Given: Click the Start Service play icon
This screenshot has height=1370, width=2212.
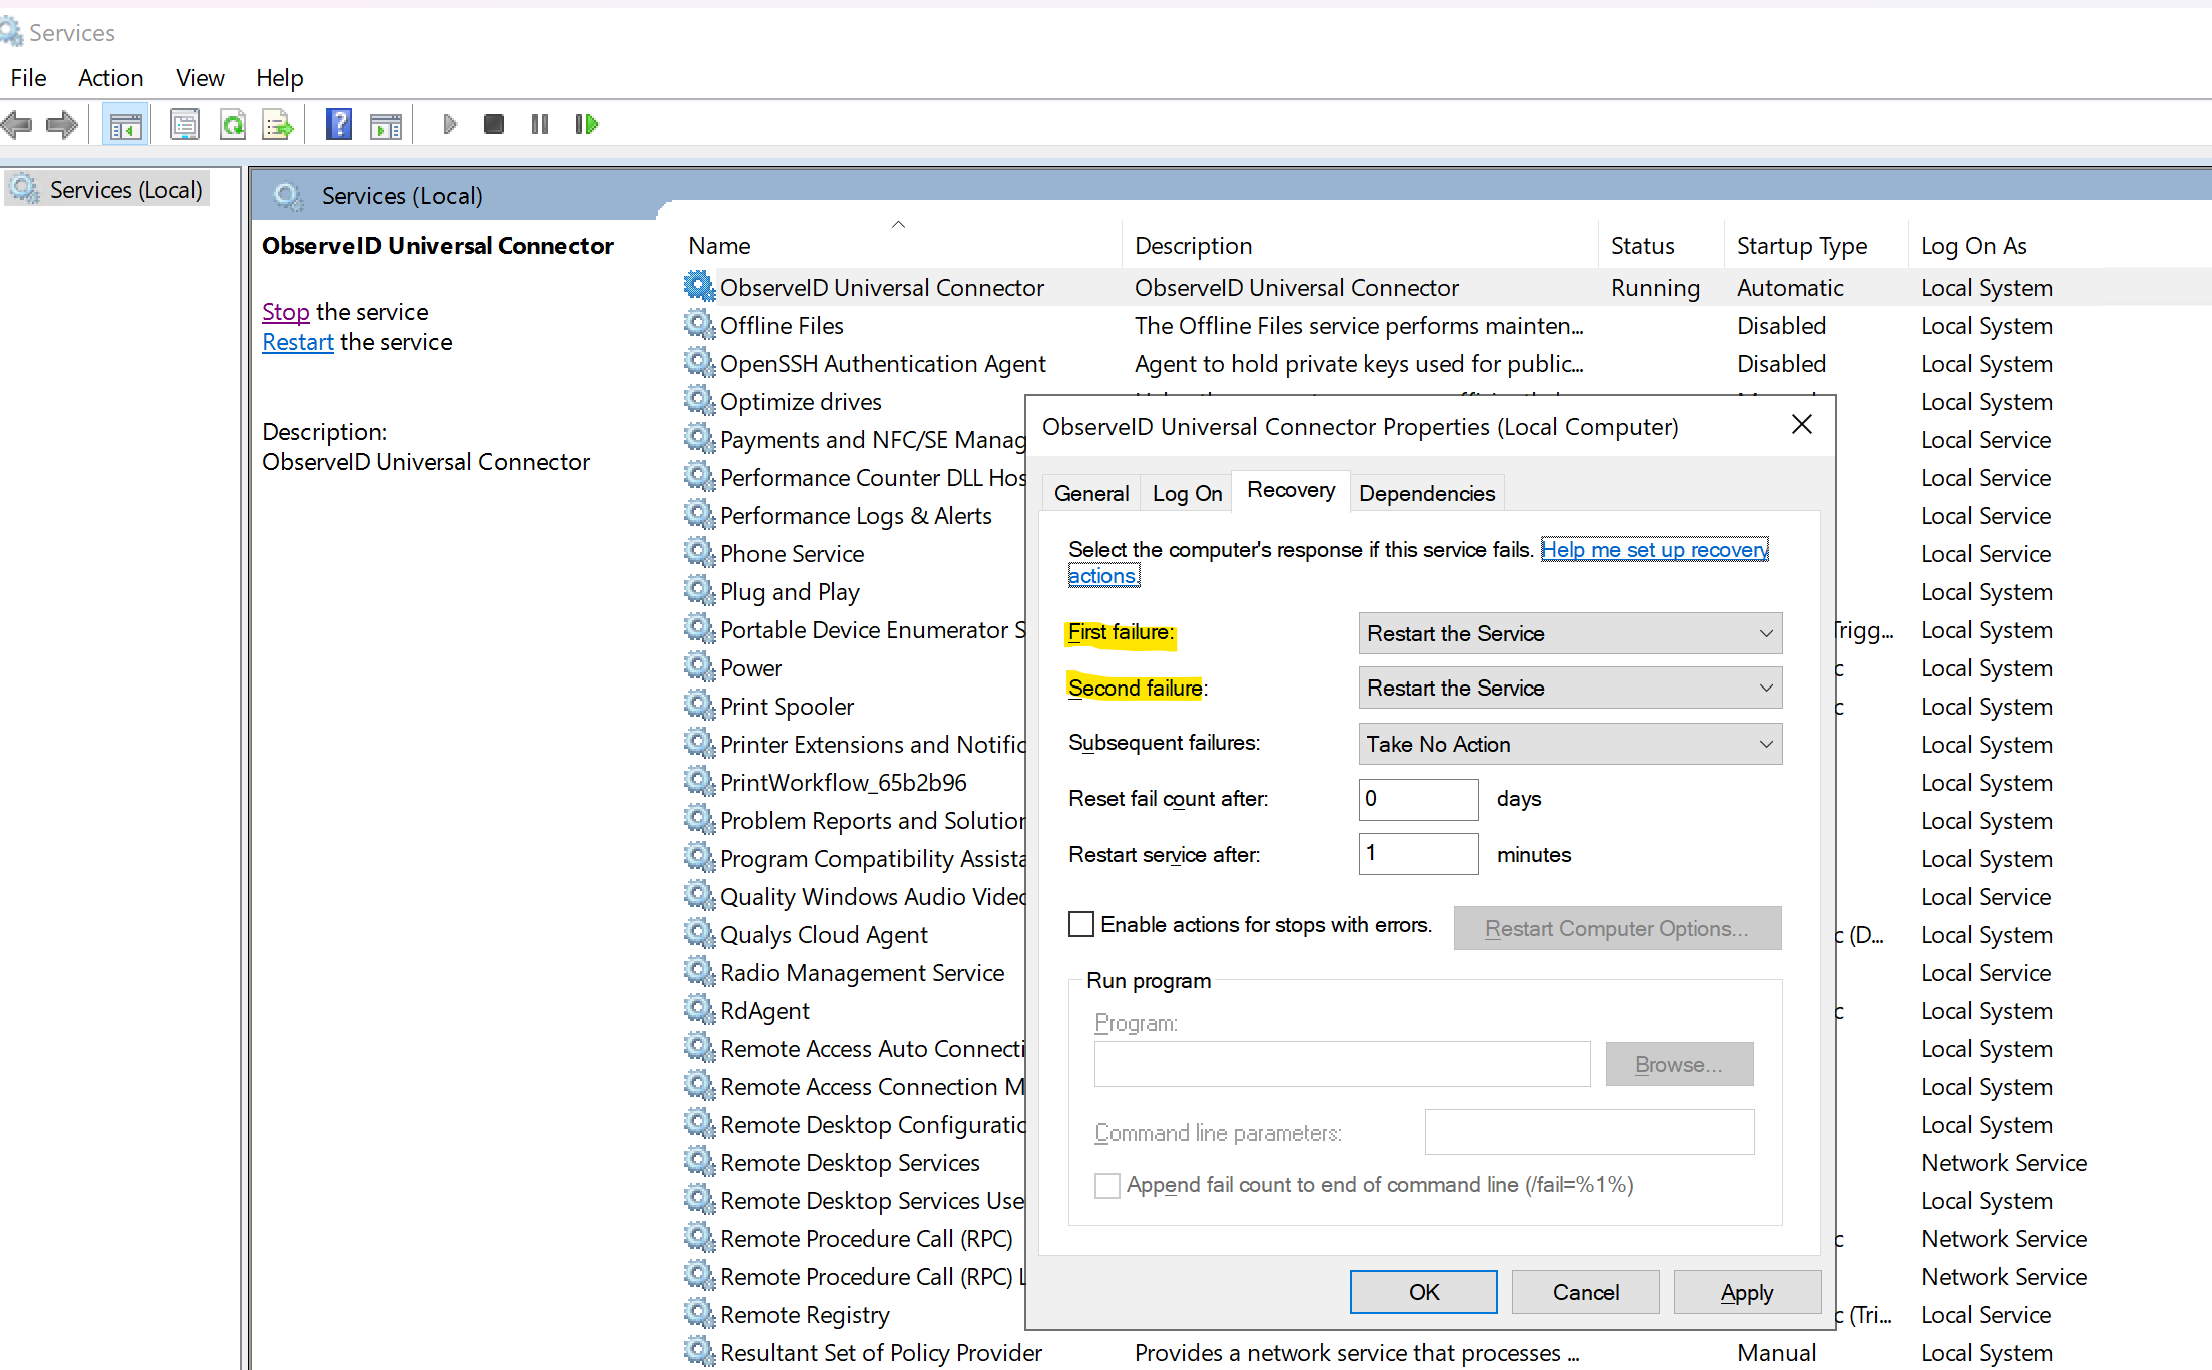Looking at the screenshot, I should pyautogui.click(x=449, y=124).
